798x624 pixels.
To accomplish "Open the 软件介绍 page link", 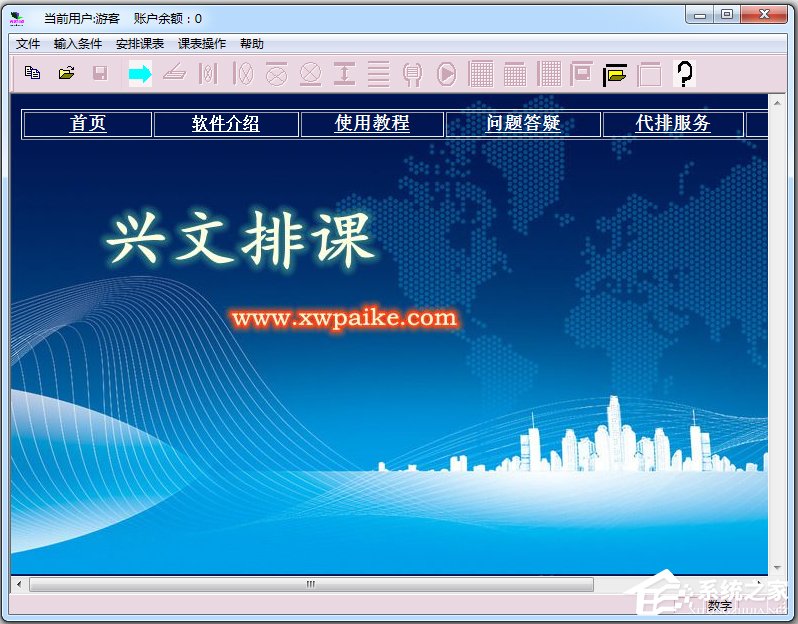I will pyautogui.click(x=226, y=123).
